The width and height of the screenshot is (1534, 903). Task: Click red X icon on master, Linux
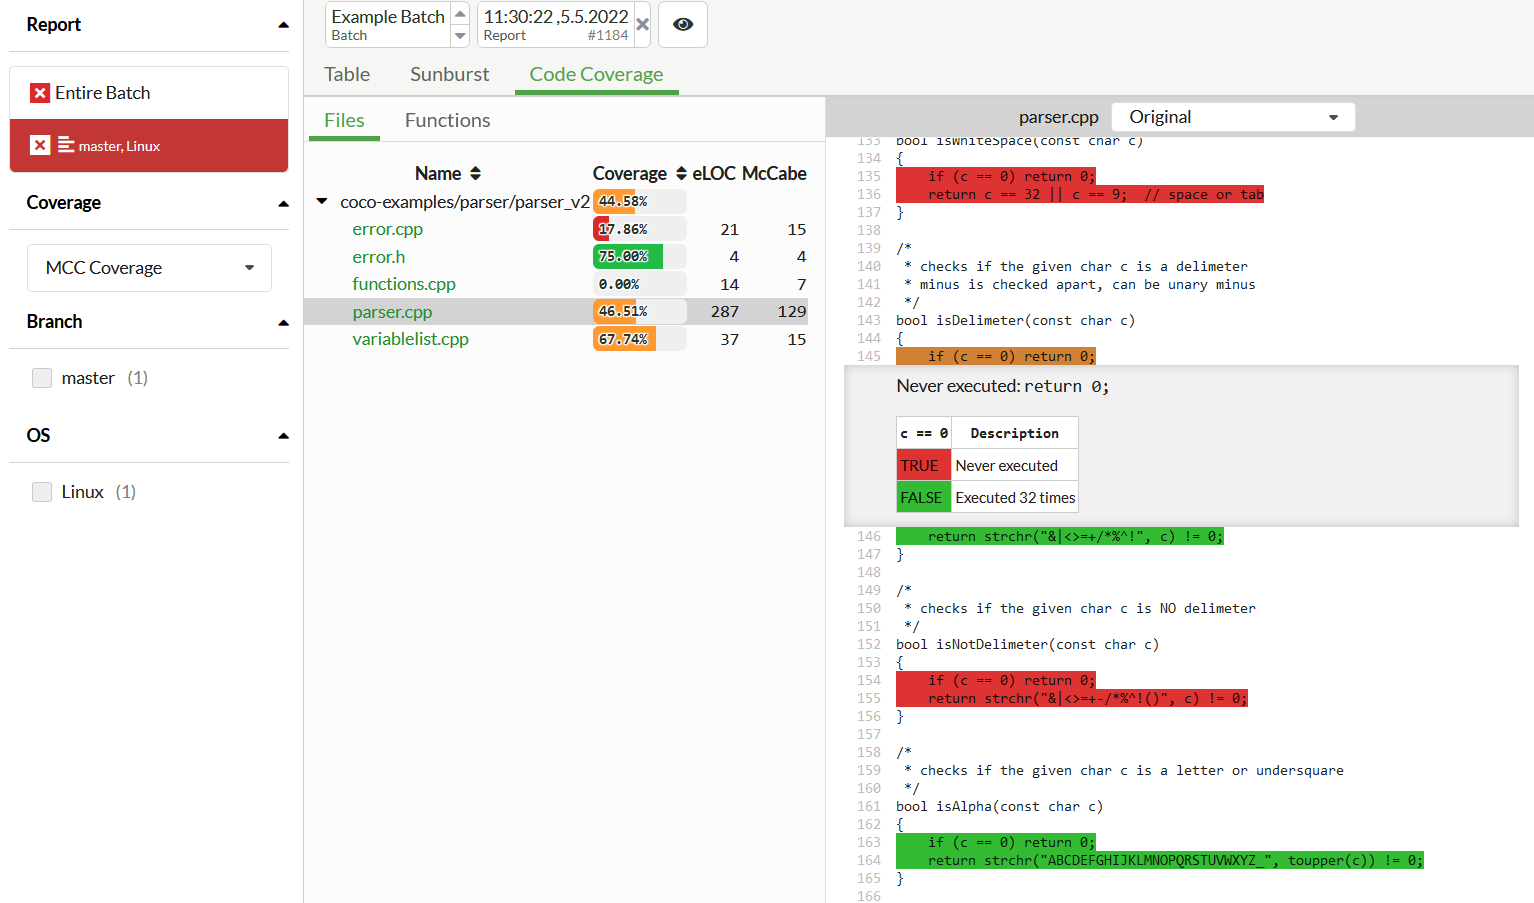40,145
